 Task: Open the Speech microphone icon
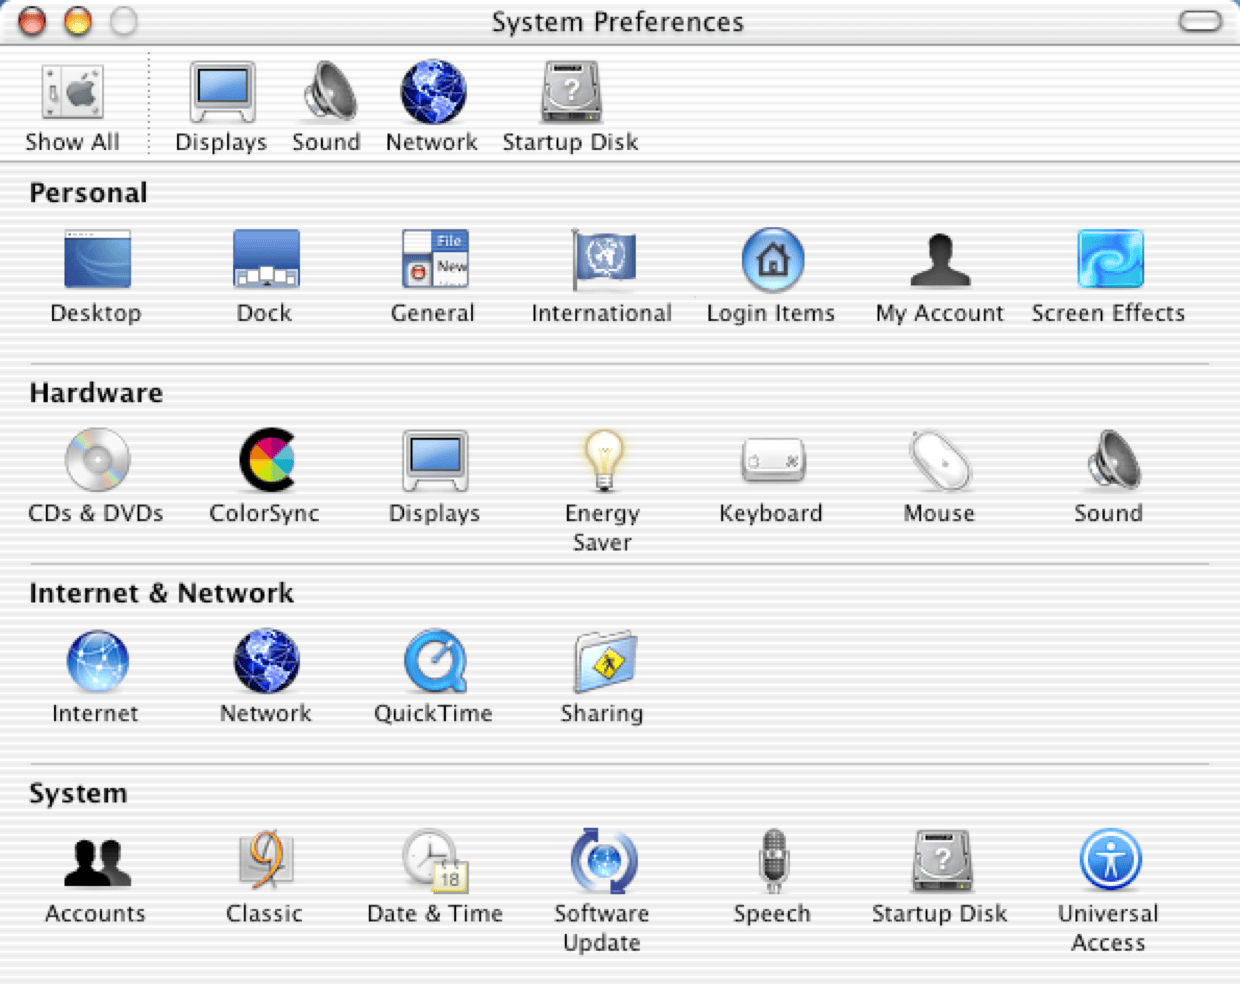point(773,861)
